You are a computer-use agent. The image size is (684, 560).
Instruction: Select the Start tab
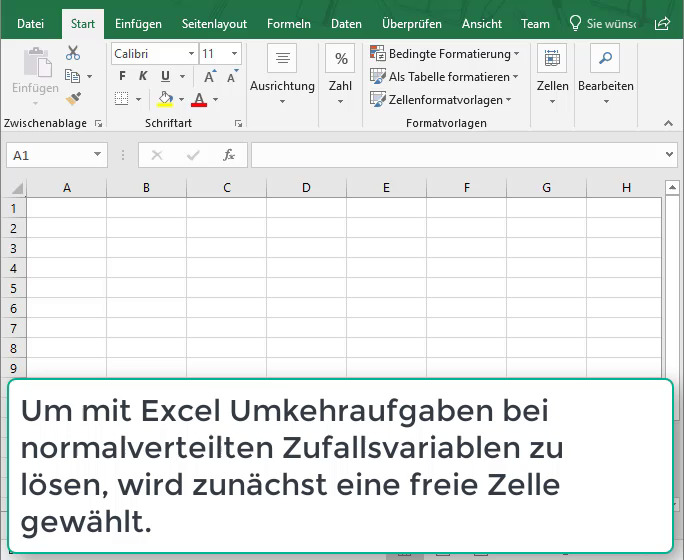click(83, 24)
